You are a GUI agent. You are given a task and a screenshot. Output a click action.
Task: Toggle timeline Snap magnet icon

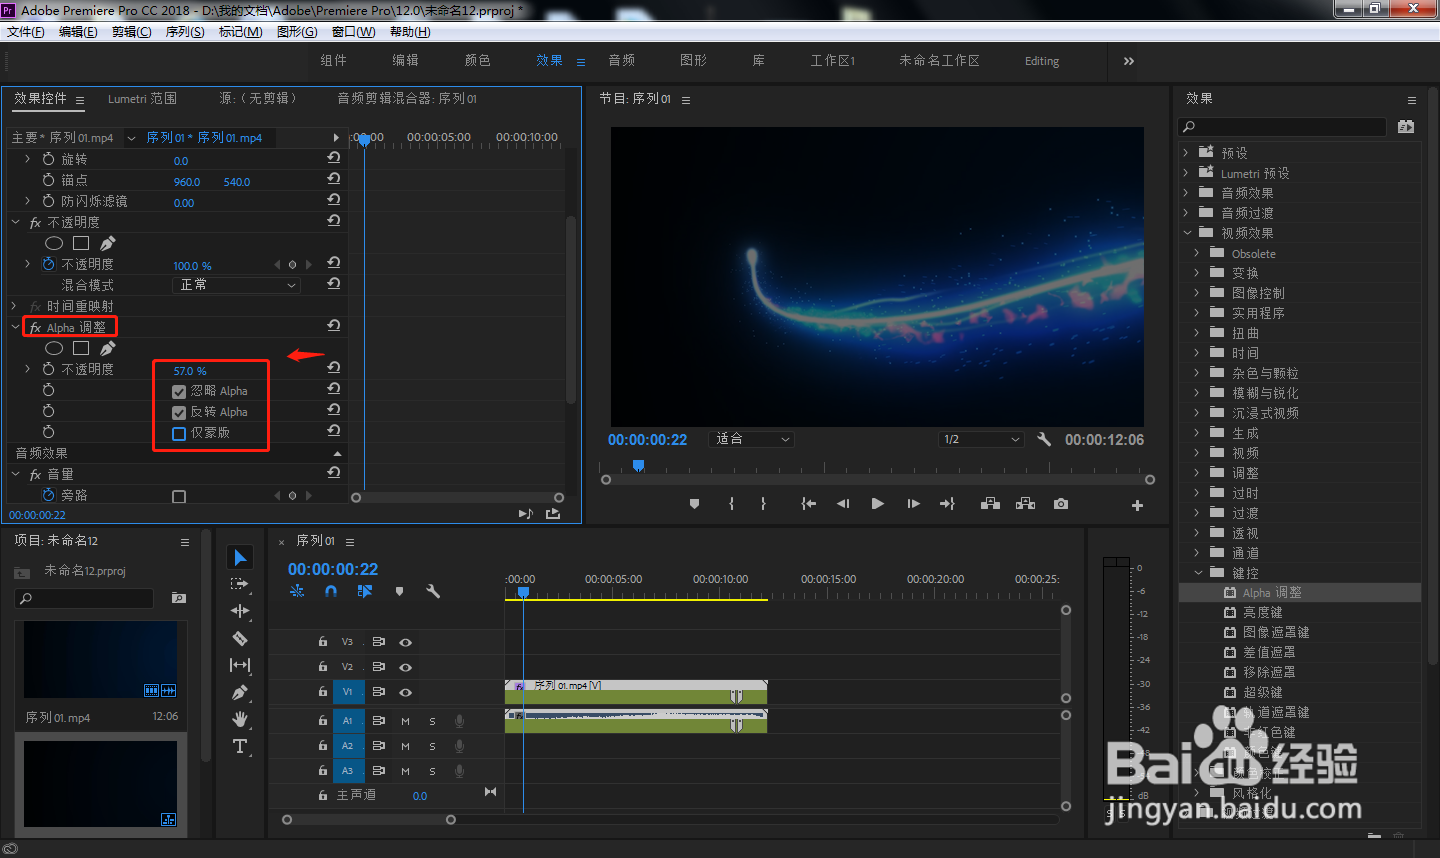pyautogui.click(x=331, y=591)
